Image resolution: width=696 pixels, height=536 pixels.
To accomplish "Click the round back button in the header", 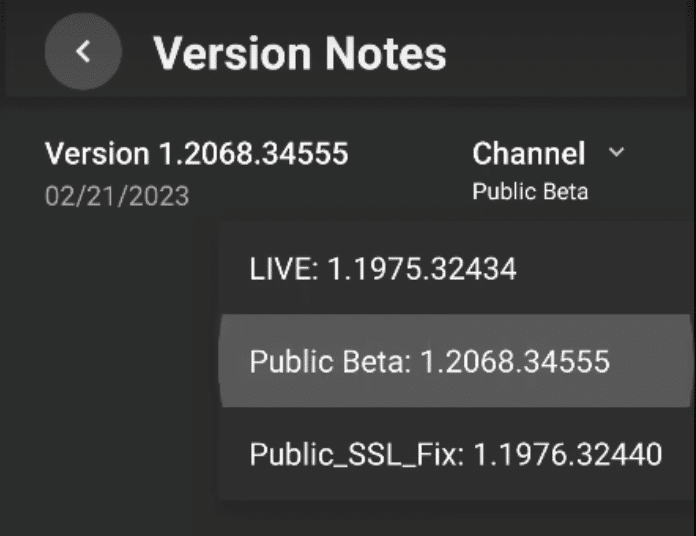I will 83,51.
